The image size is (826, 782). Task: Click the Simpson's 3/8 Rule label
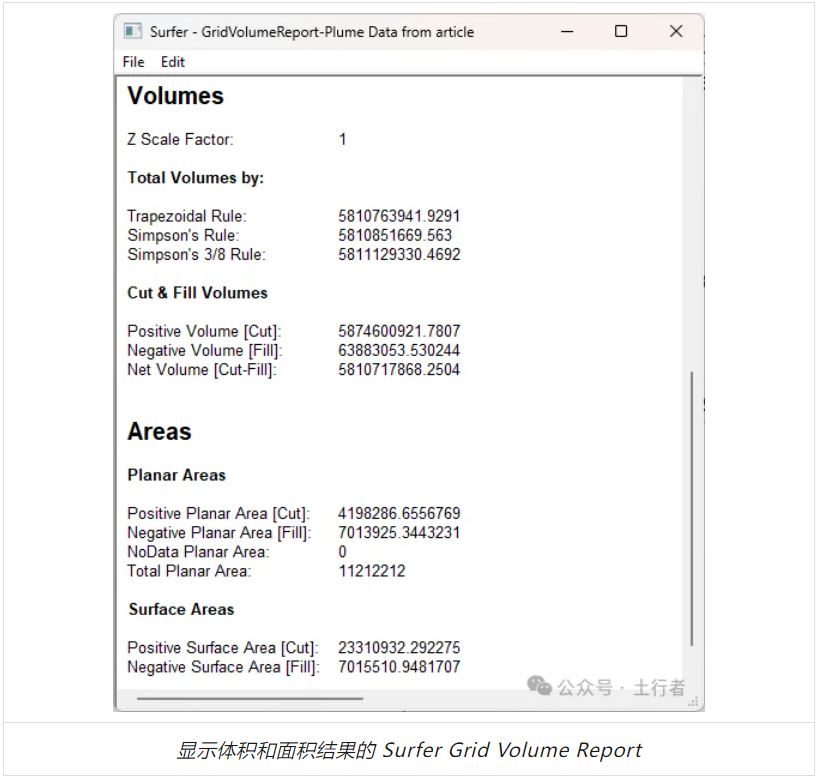[x=196, y=255]
